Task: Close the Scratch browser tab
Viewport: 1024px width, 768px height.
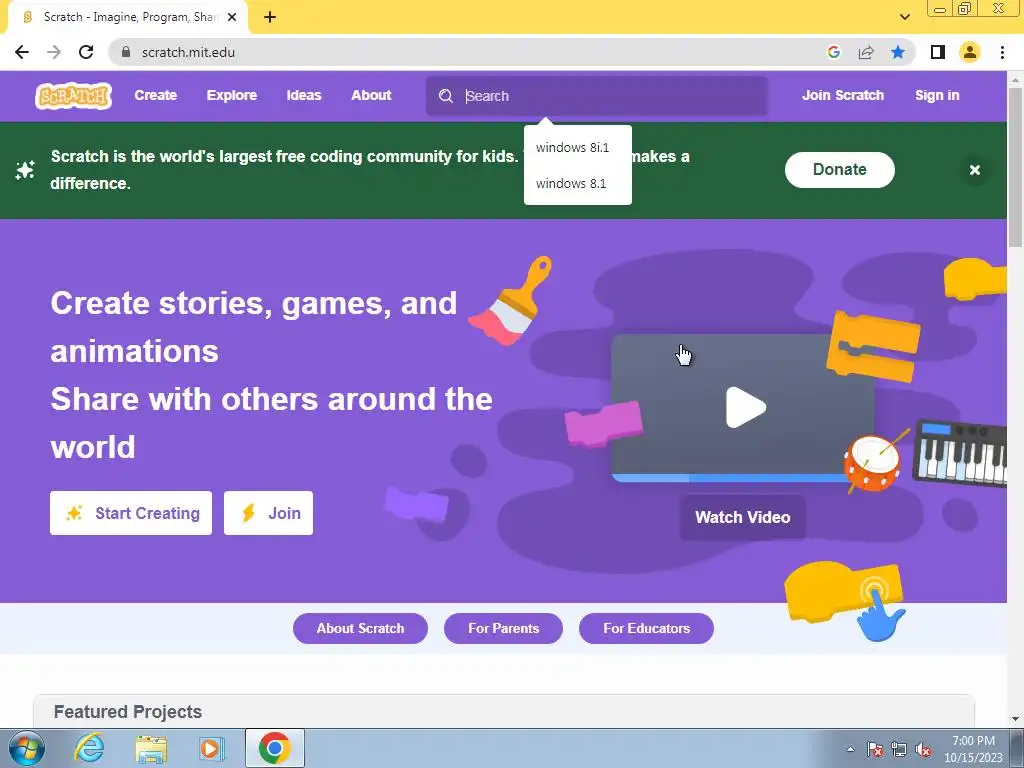Action: (x=232, y=18)
